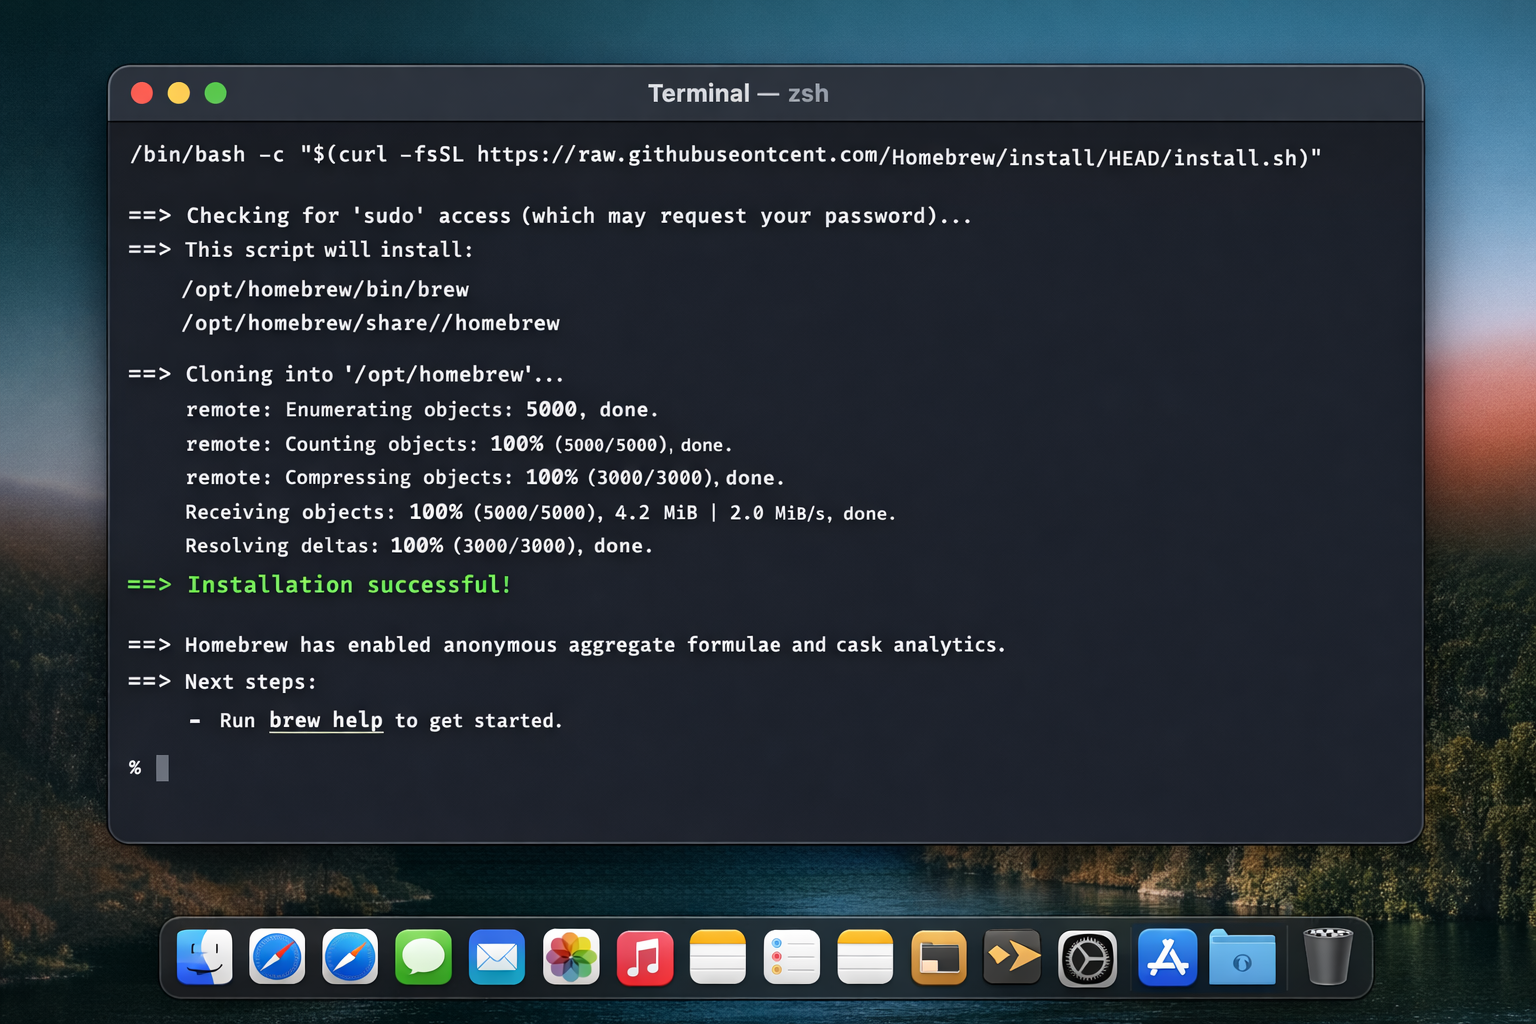
Task: Launch the orange arrow terminal app
Action: tap(1012, 957)
